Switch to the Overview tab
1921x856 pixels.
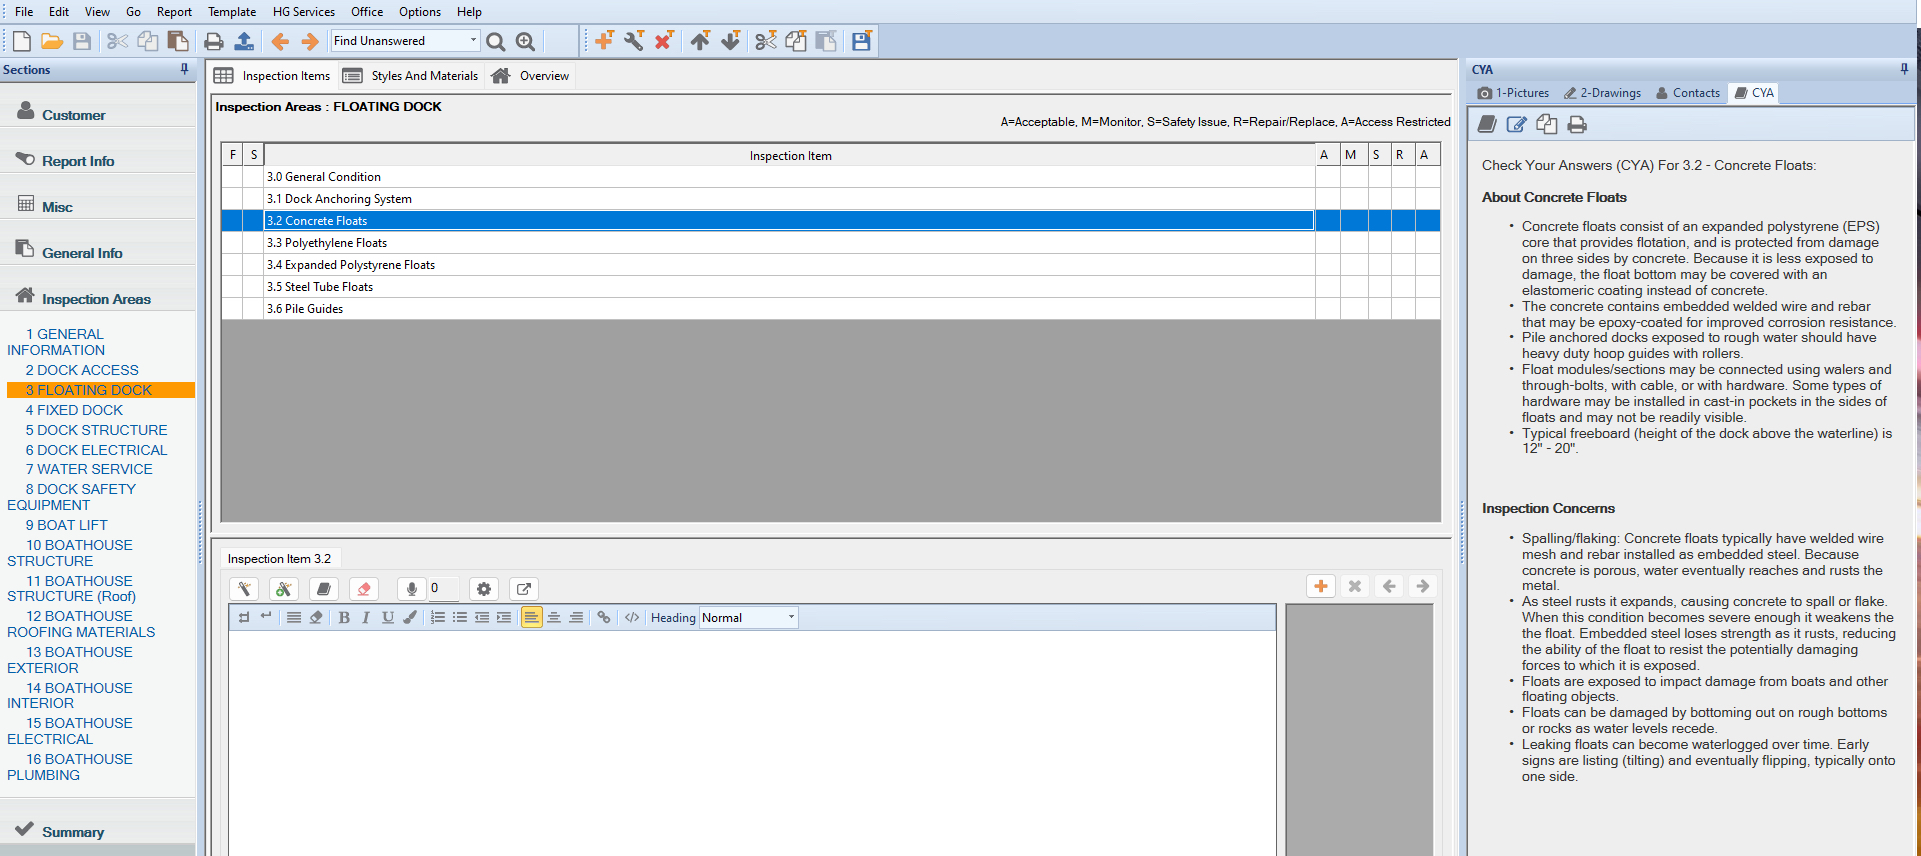pos(531,76)
